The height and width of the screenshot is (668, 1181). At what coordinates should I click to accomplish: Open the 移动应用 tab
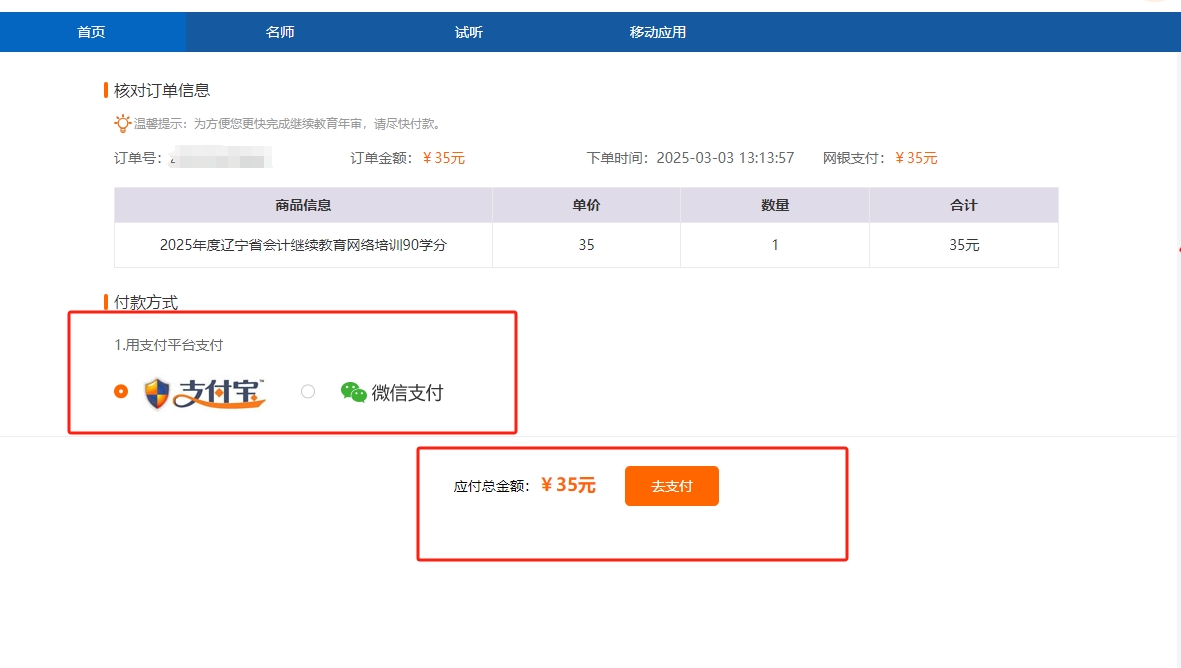(x=655, y=31)
